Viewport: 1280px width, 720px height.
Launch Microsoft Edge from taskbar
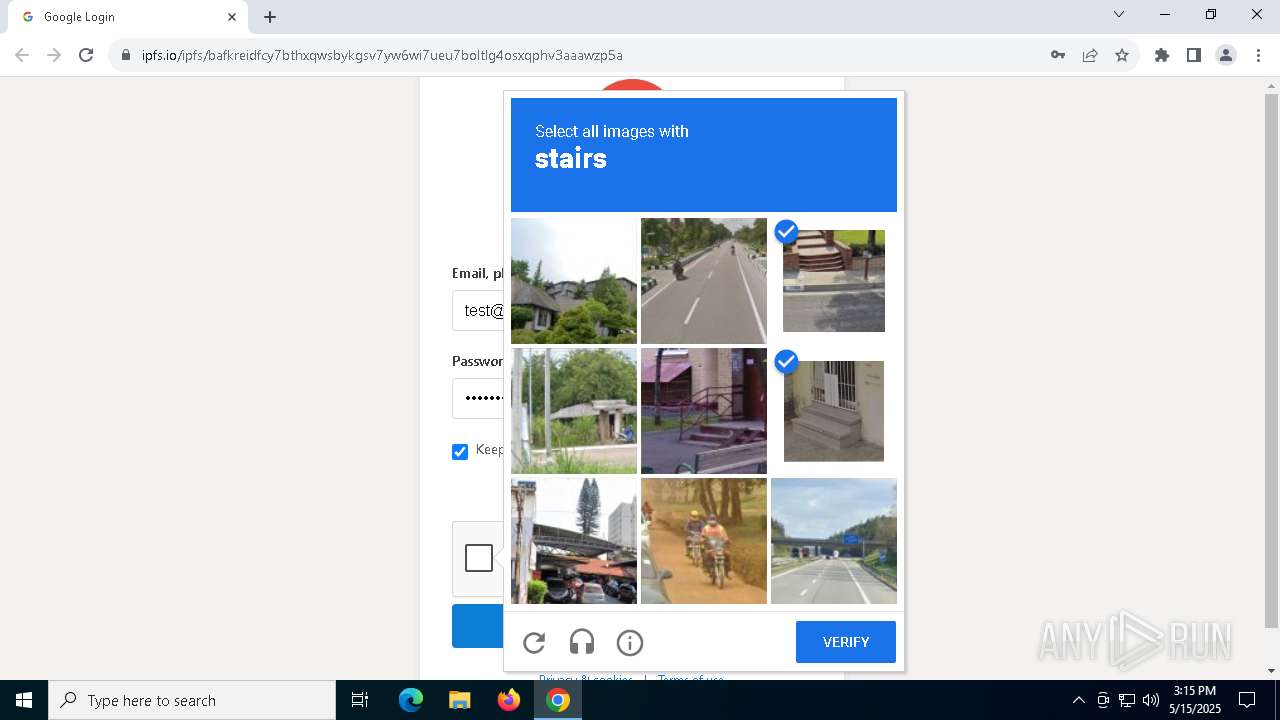coord(411,700)
